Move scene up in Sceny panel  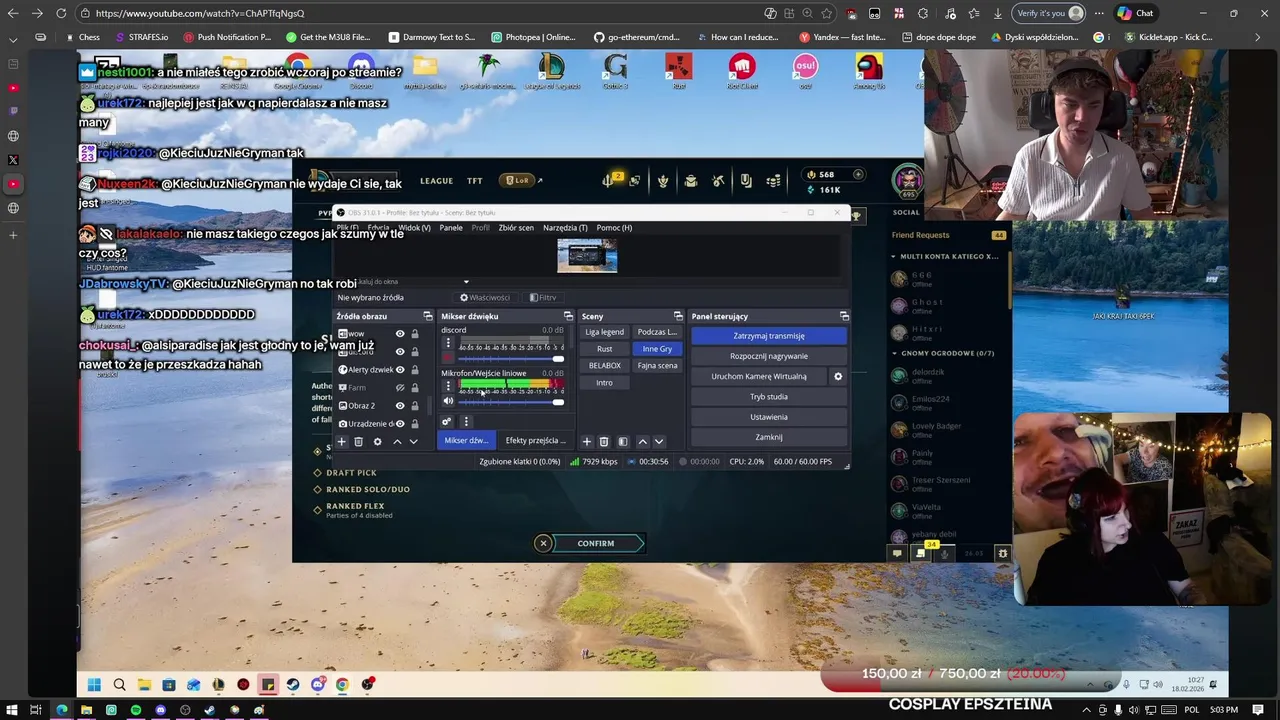click(x=642, y=442)
